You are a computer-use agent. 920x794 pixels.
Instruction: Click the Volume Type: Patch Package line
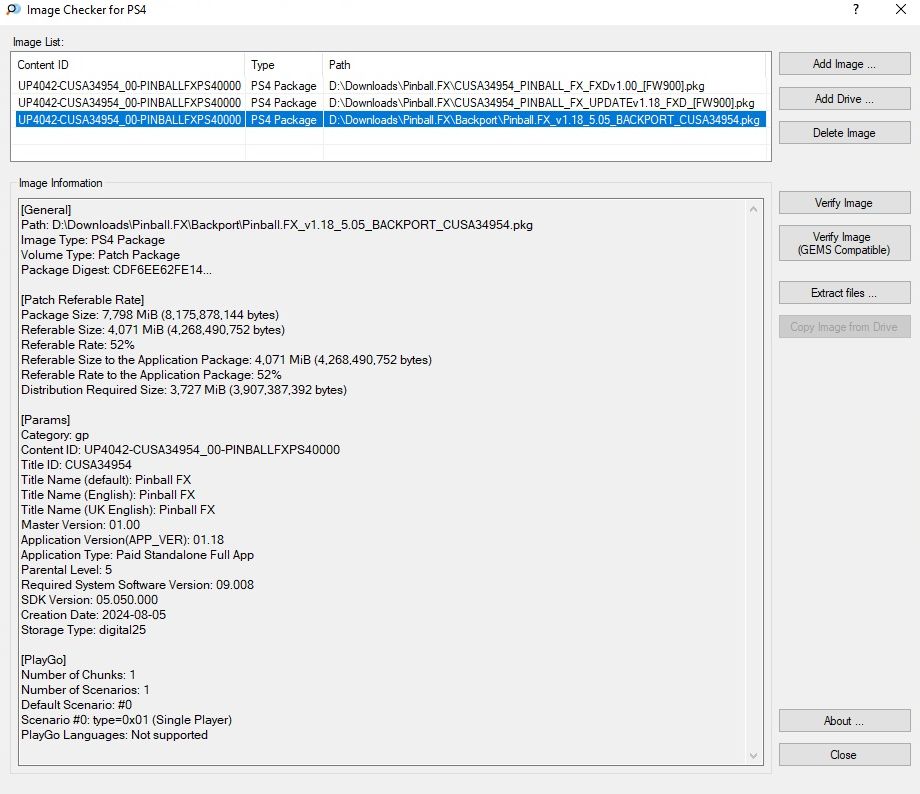click(100, 255)
